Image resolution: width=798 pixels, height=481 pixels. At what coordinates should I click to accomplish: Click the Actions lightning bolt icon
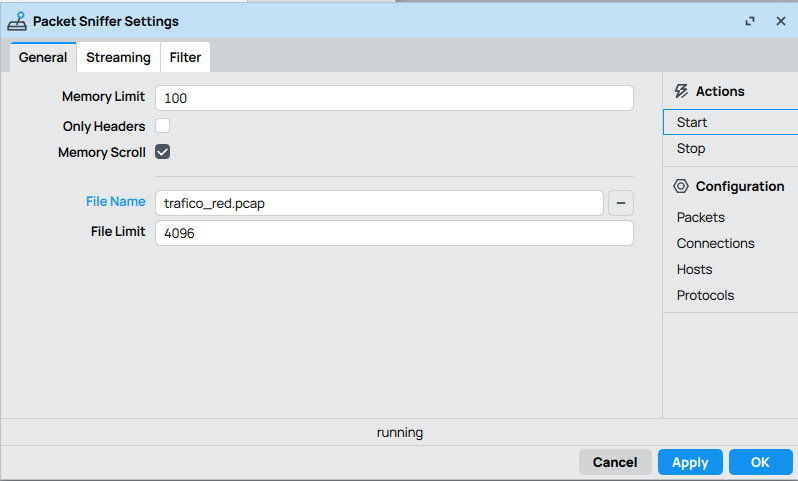(681, 91)
